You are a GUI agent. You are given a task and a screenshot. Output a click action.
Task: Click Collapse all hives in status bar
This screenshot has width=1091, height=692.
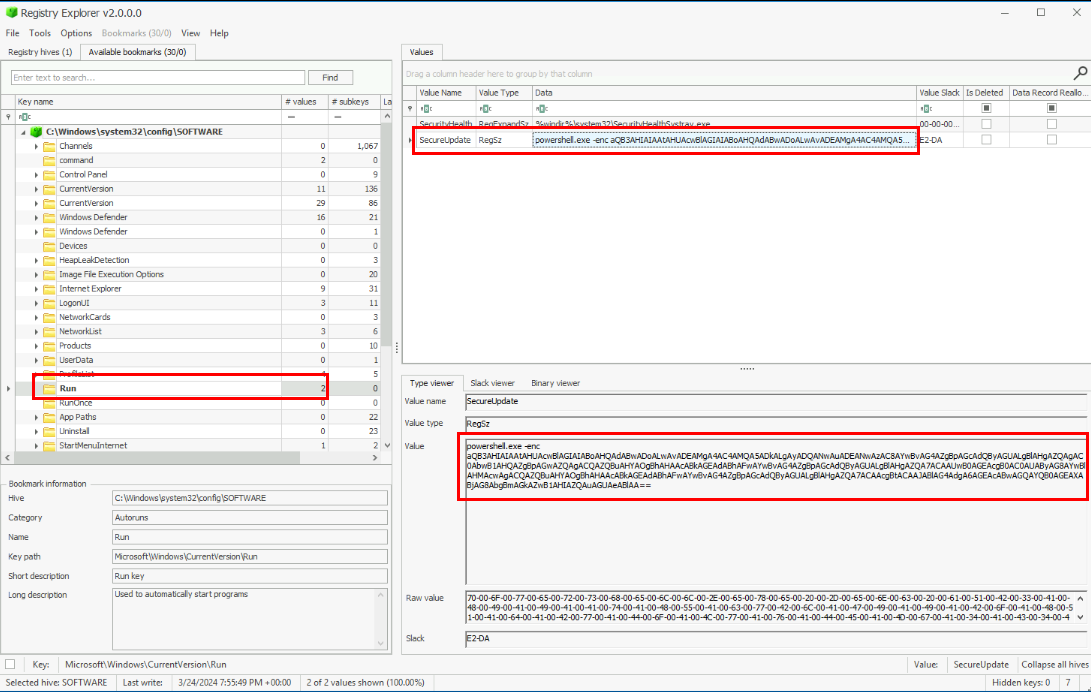pos(1054,664)
